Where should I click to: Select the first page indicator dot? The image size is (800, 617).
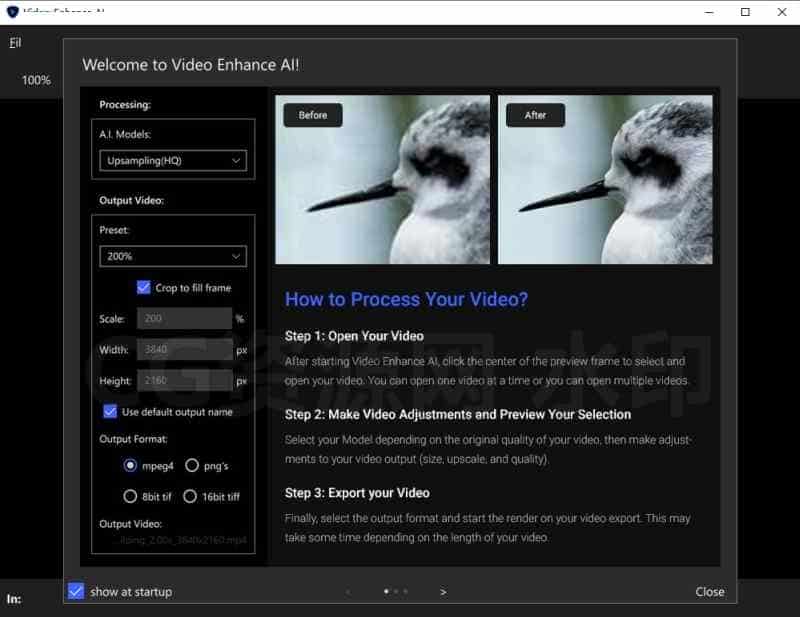pyautogui.click(x=386, y=591)
